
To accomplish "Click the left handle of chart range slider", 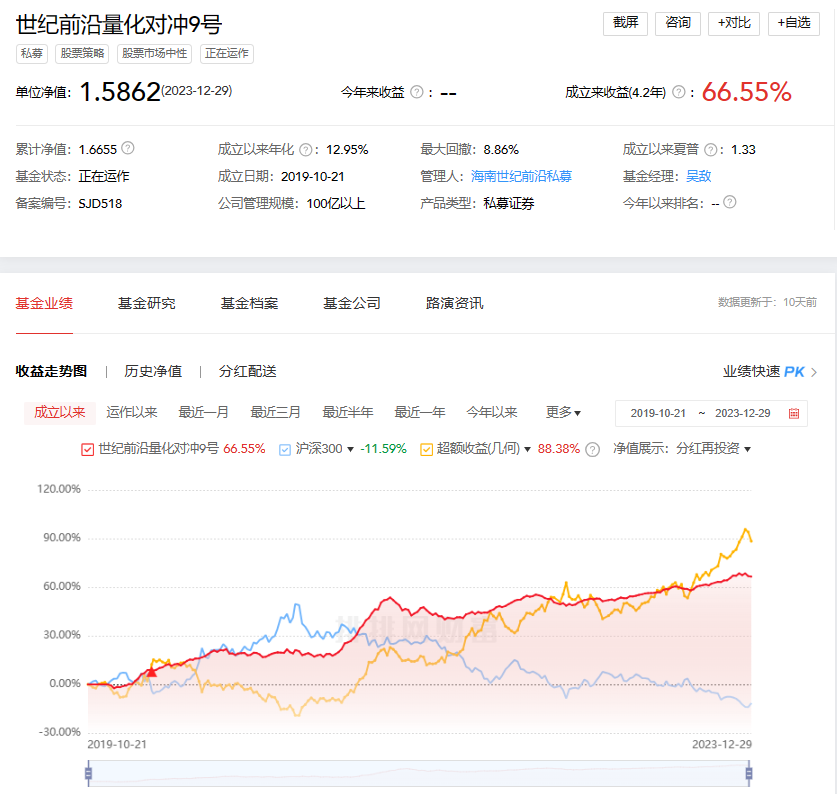I will click(x=89, y=773).
